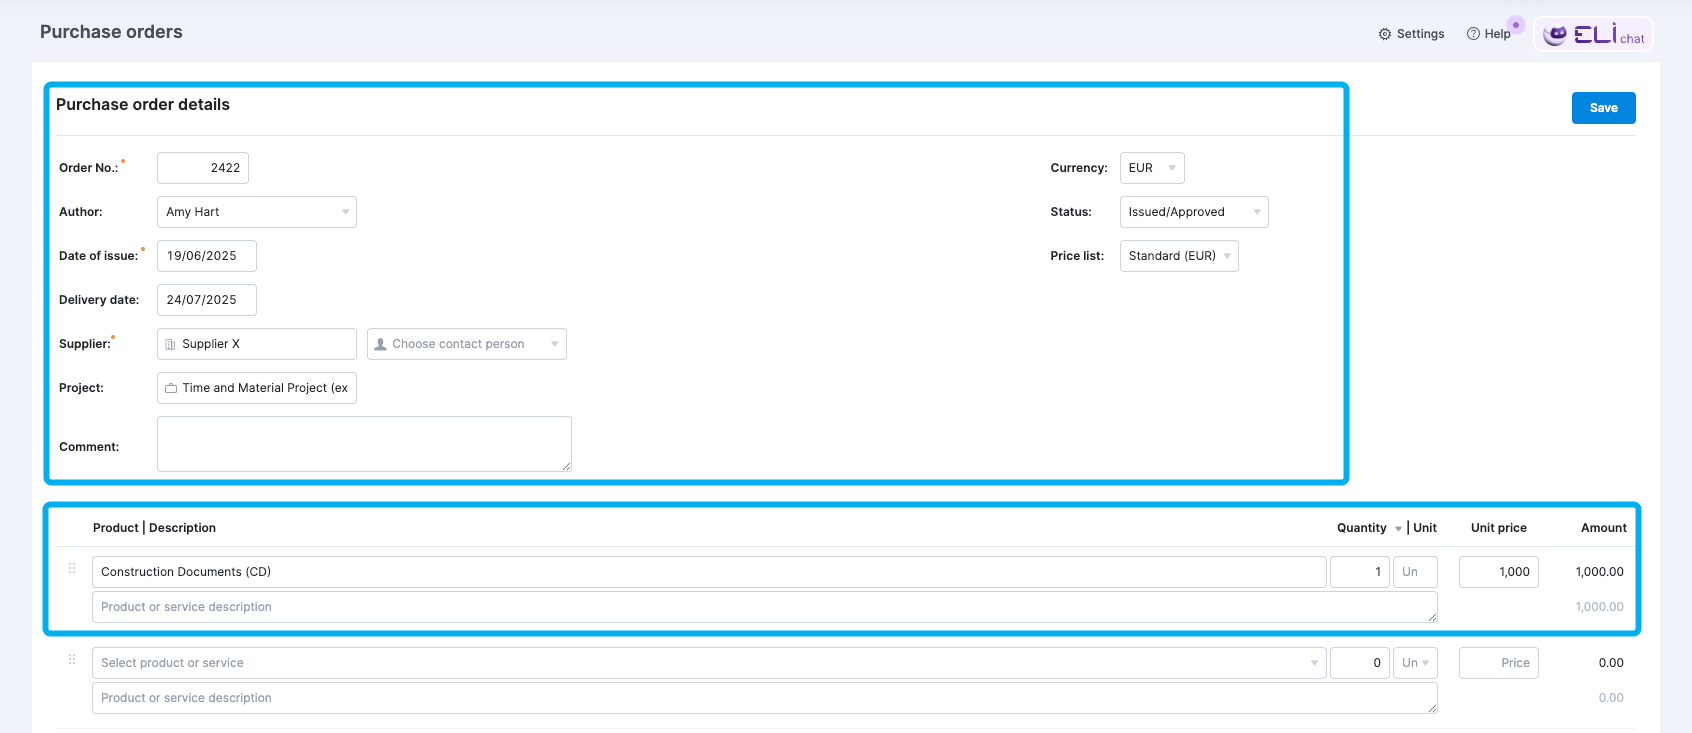Click the briefcase icon in Project field
This screenshot has height=733, width=1692.
(171, 388)
